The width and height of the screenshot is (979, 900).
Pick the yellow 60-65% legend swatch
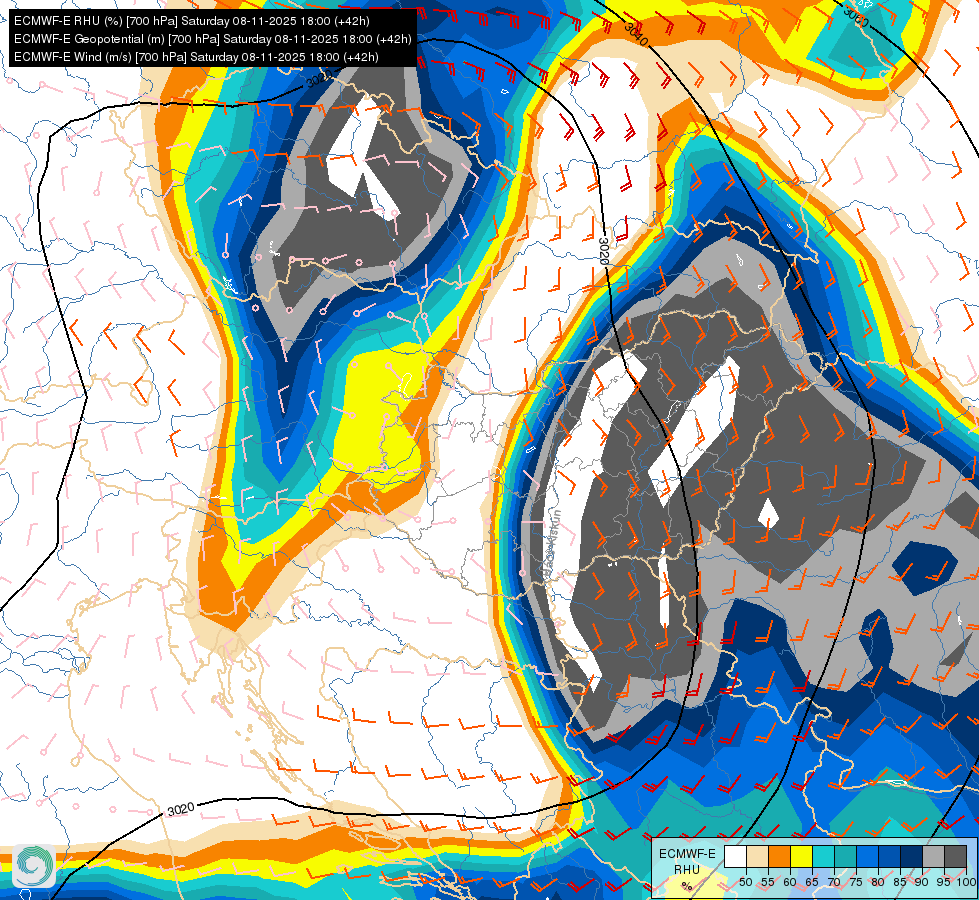(x=802, y=856)
